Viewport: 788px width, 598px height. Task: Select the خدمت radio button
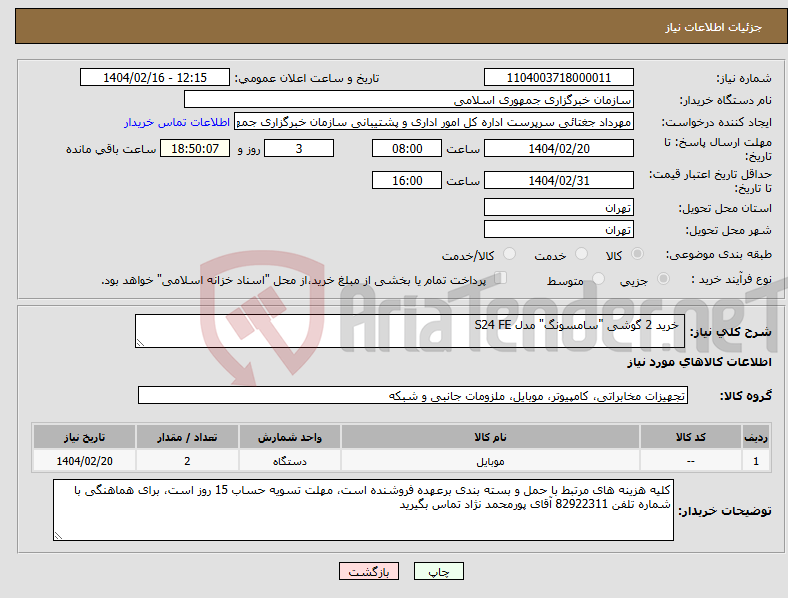click(581, 254)
